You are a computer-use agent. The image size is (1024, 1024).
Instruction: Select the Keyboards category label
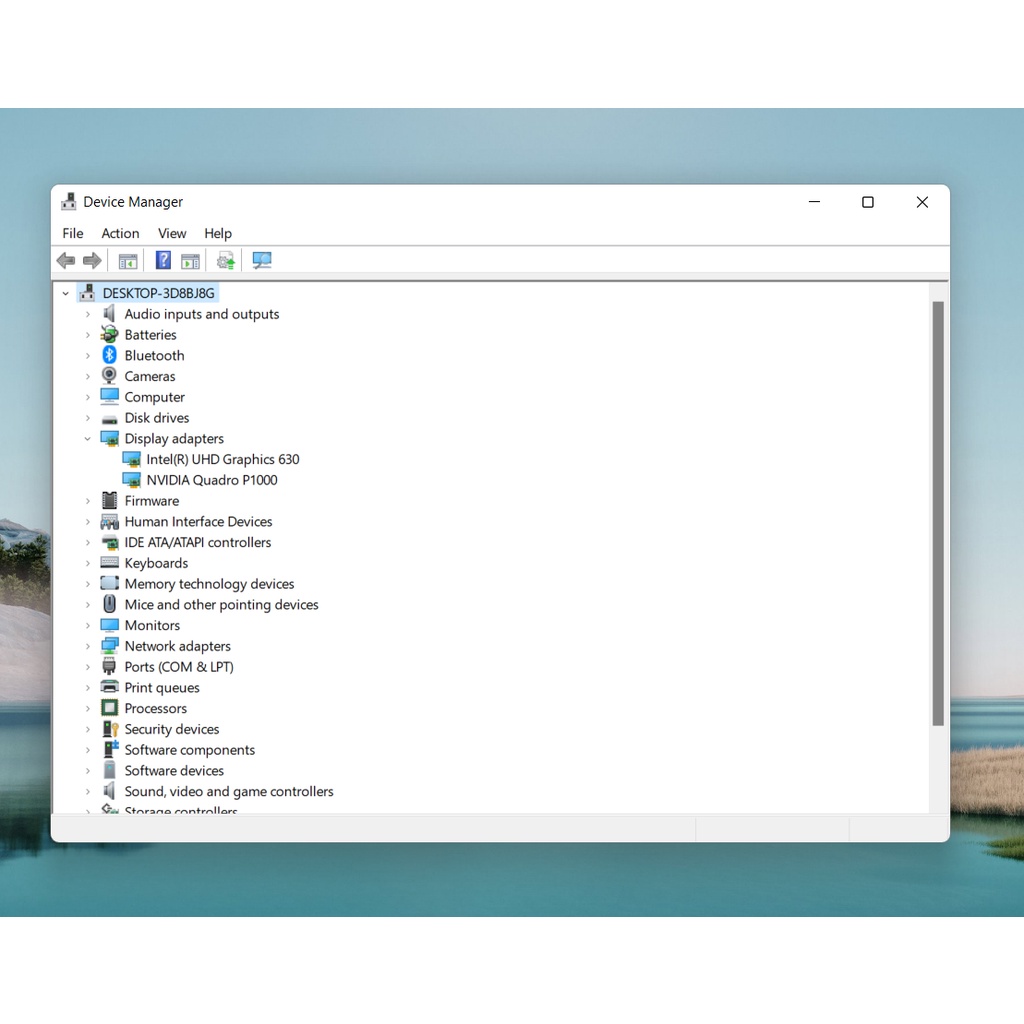coord(156,564)
